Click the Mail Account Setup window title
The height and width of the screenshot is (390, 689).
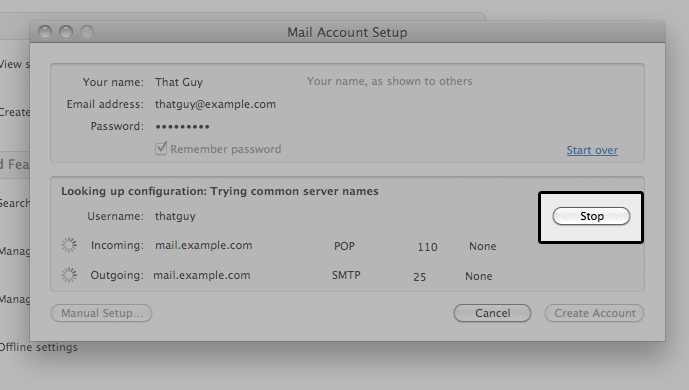point(347,32)
